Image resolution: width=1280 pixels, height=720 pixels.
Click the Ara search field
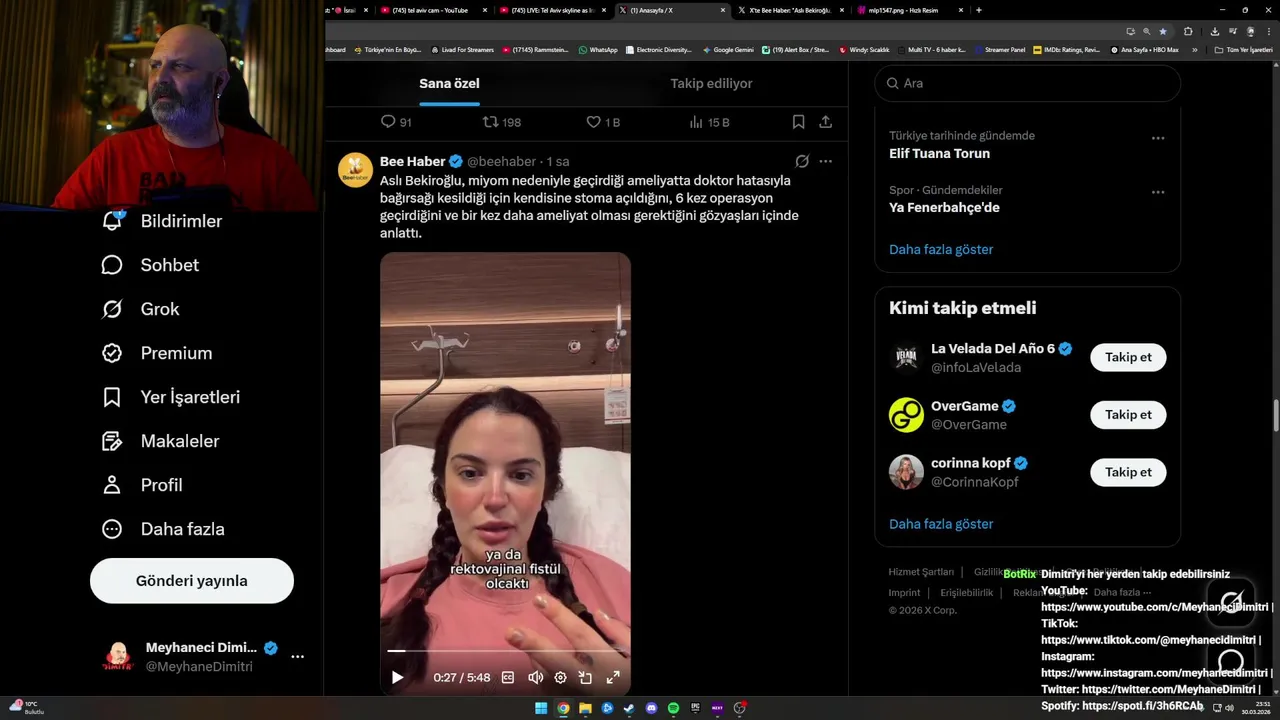click(1028, 83)
